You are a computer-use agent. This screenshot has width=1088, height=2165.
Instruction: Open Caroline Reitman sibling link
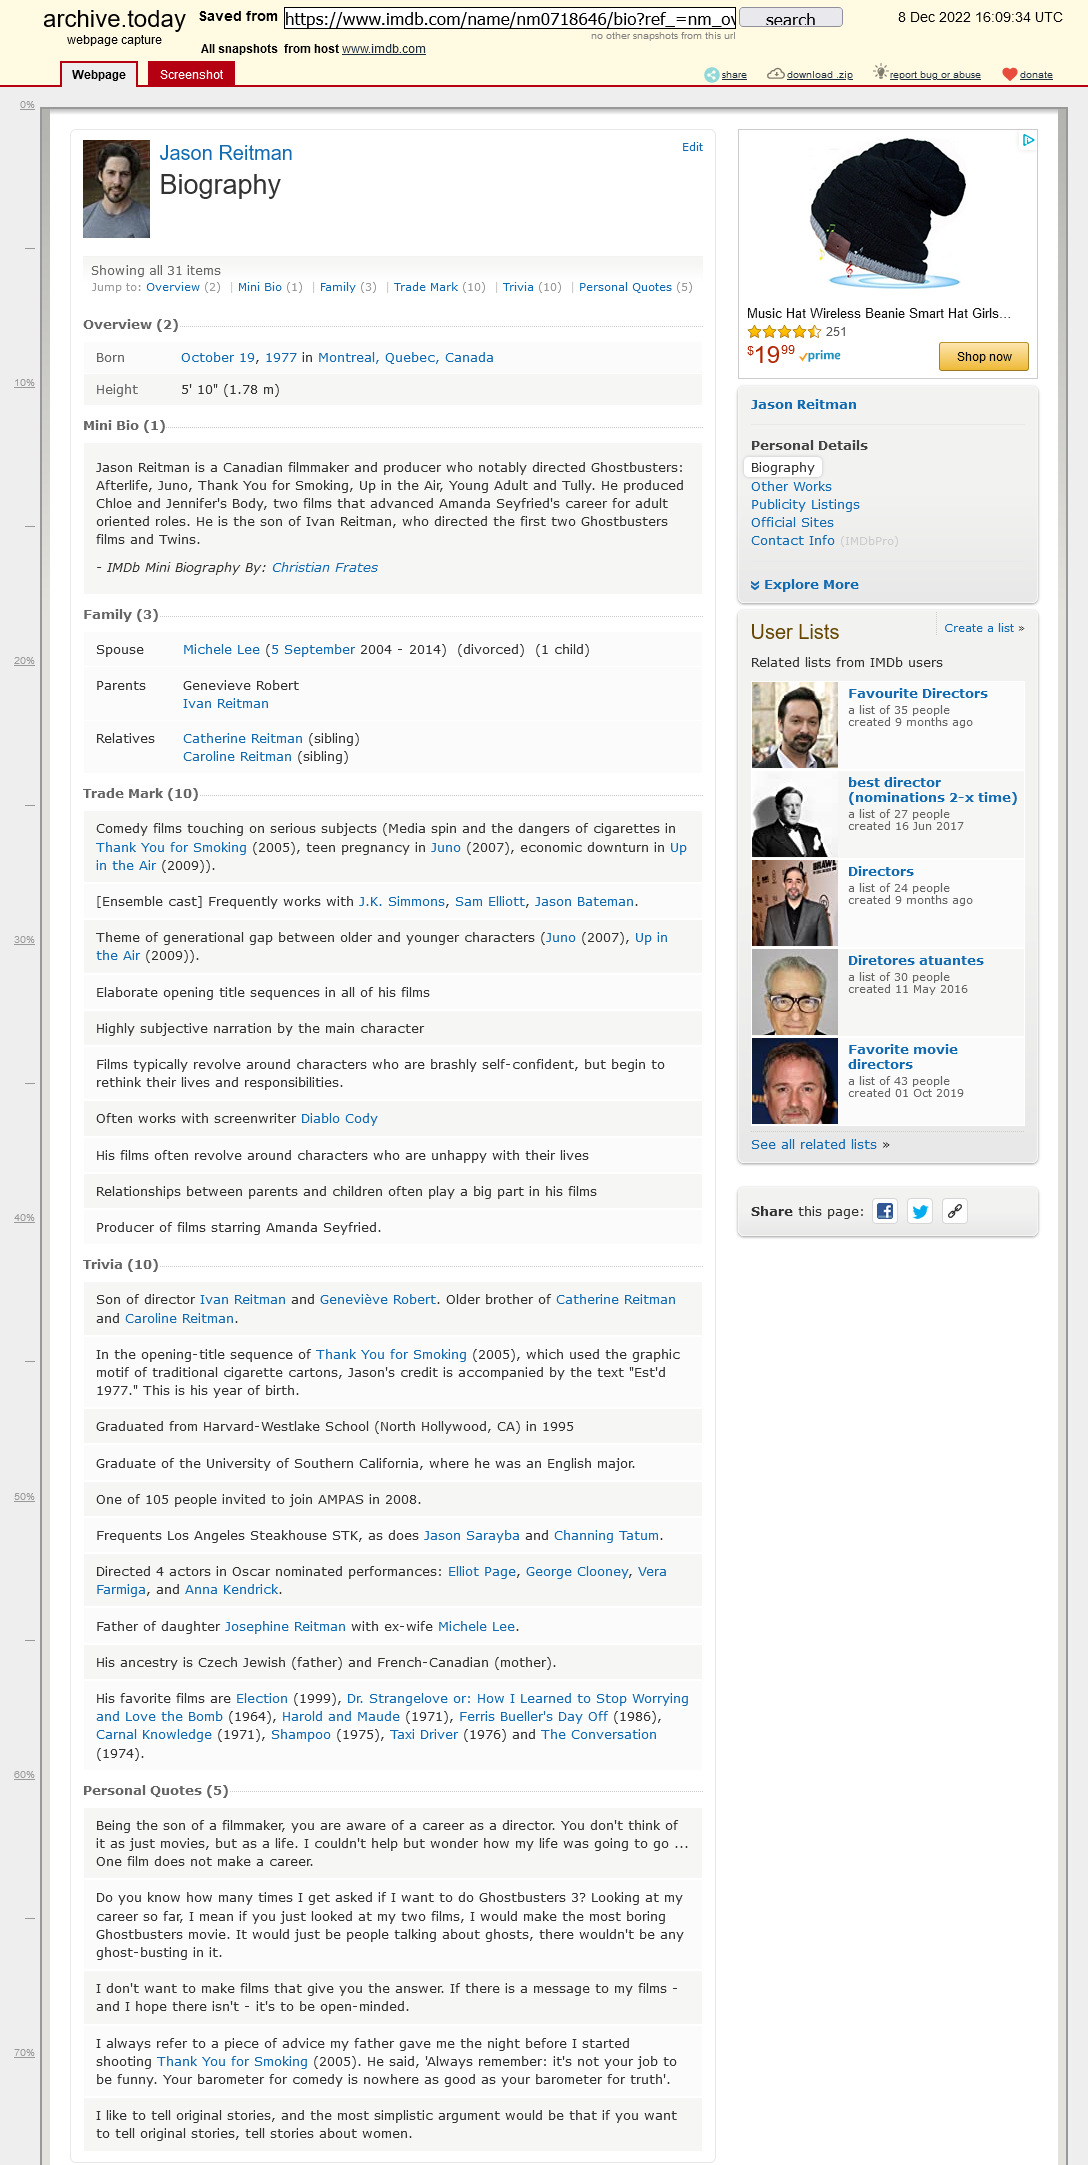coord(237,757)
